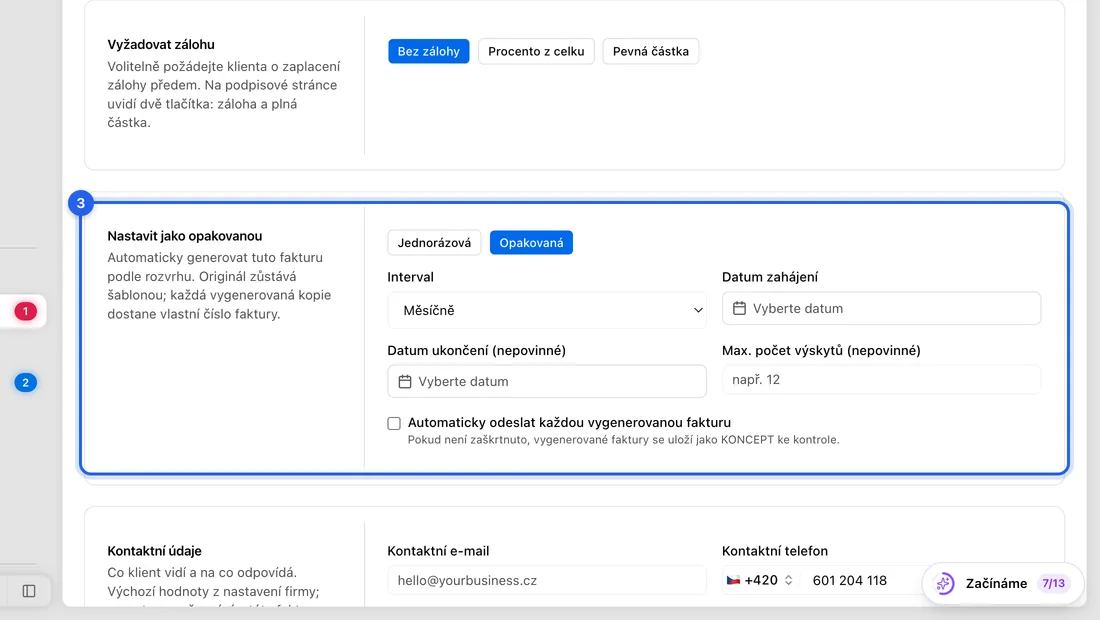Image resolution: width=1100 pixels, height=620 pixels.
Task: Open the Interval dropdown showing Měsíčně
Action: coord(546,310)
